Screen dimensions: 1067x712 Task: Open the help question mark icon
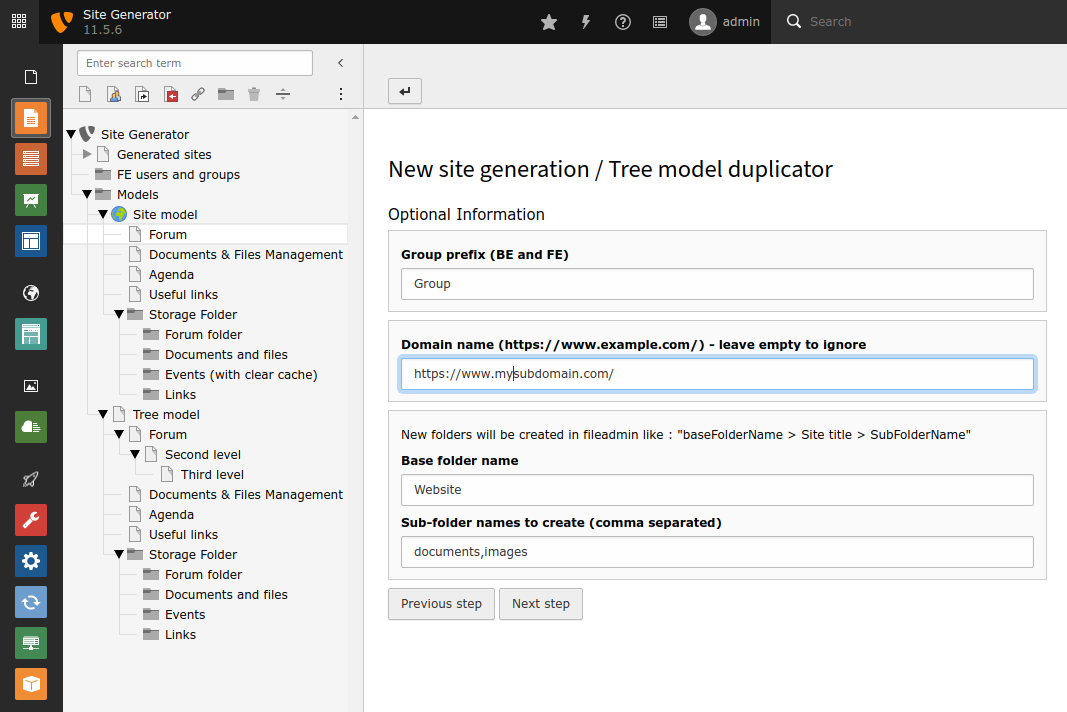[x=623, y=22]
